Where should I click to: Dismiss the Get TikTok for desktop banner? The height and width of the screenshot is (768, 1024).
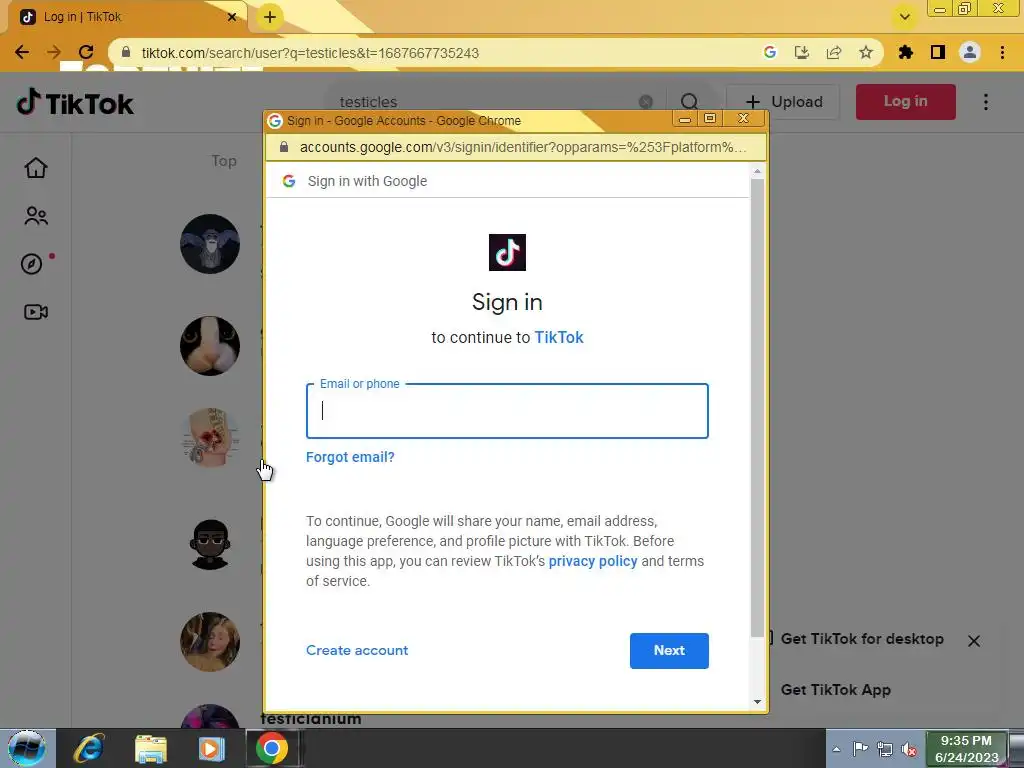point(973,641)
